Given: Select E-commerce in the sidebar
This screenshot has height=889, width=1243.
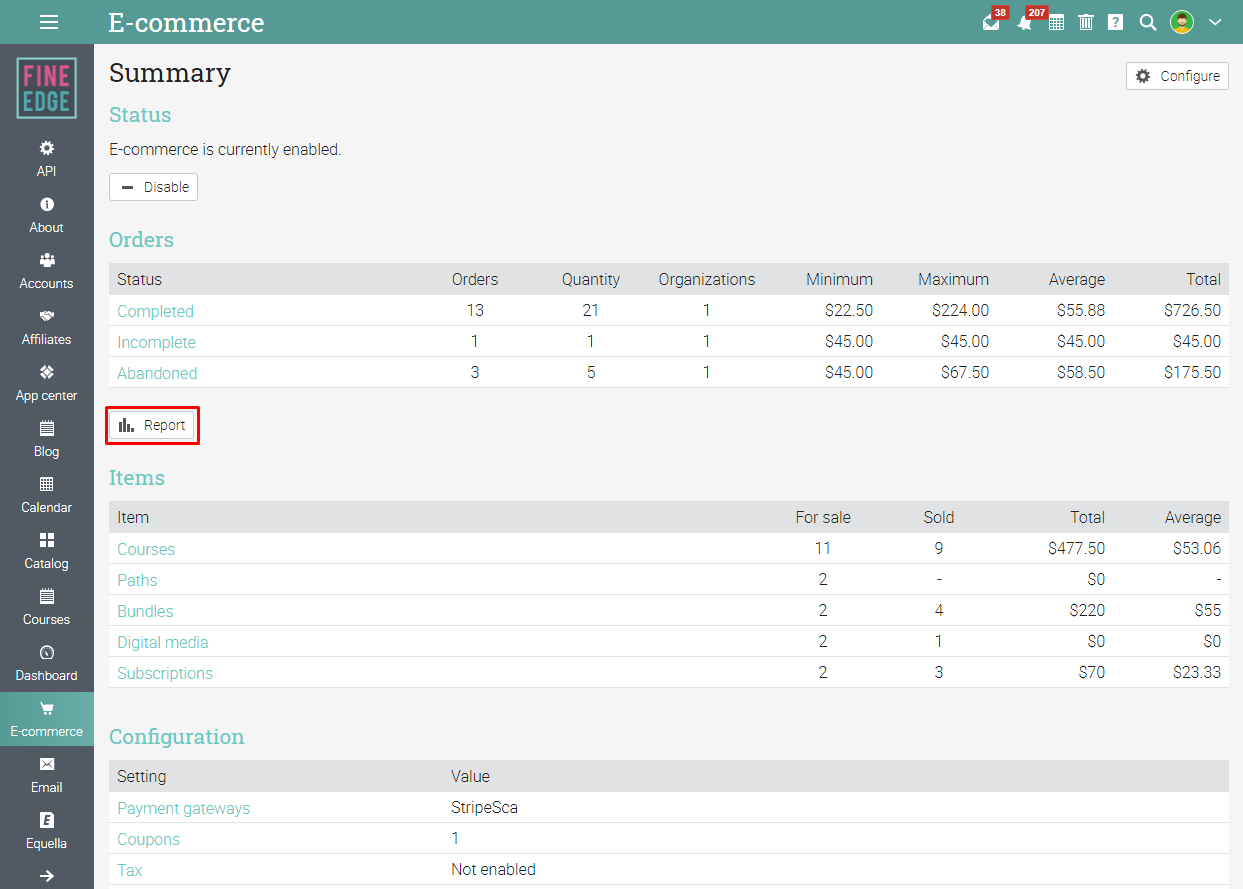Looking at the screenshot, I should click(x=46, y=719).
